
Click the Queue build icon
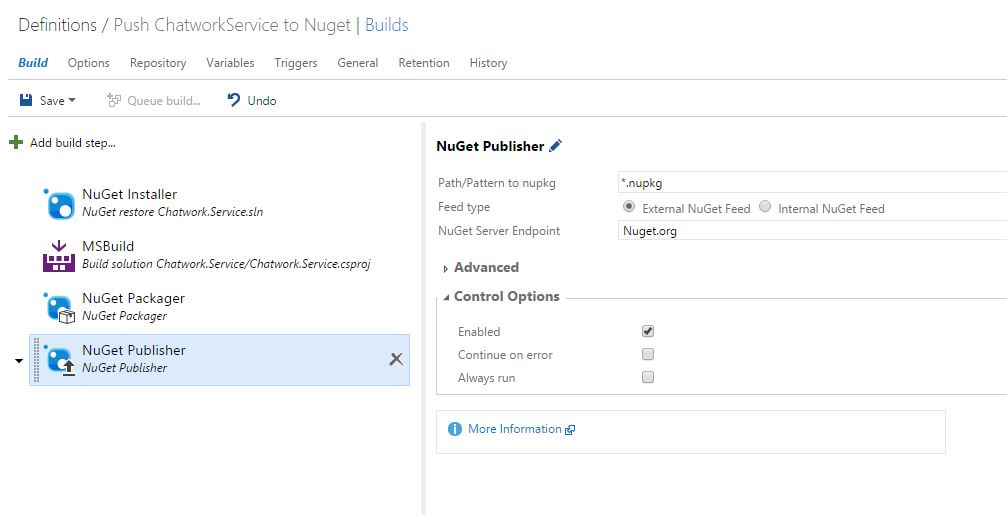[x=114, y=100]
